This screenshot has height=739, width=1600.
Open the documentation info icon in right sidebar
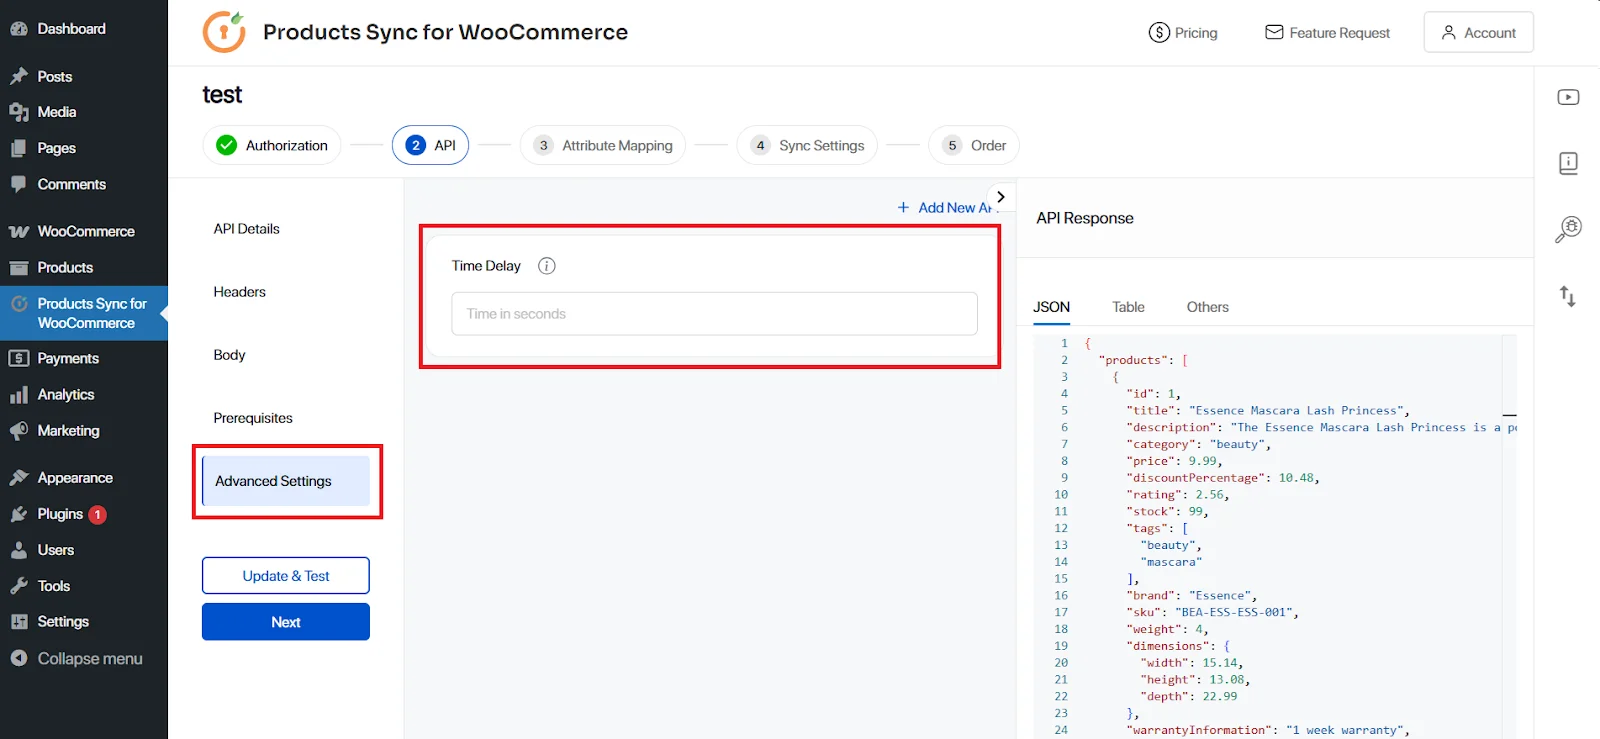[1568, 163]
